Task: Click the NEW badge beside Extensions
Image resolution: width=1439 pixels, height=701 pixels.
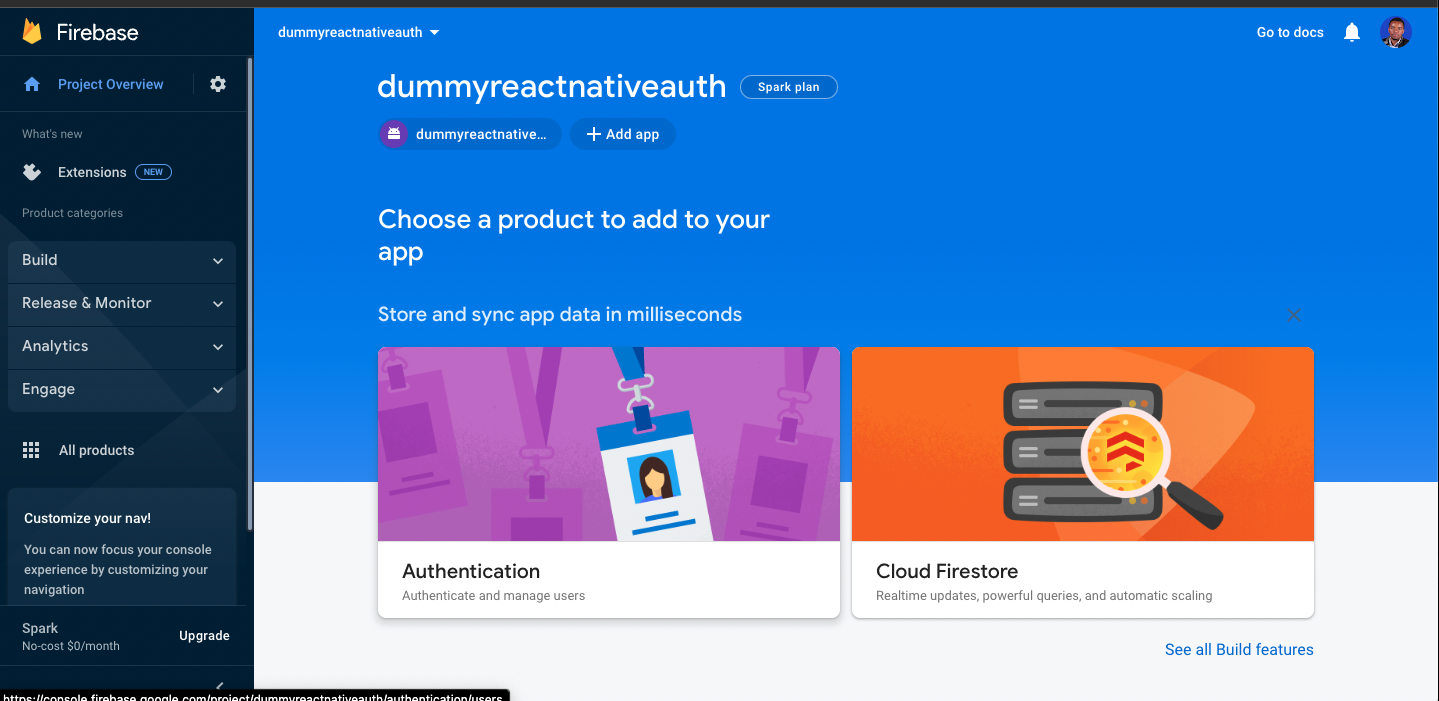Action: coord(154,172)
